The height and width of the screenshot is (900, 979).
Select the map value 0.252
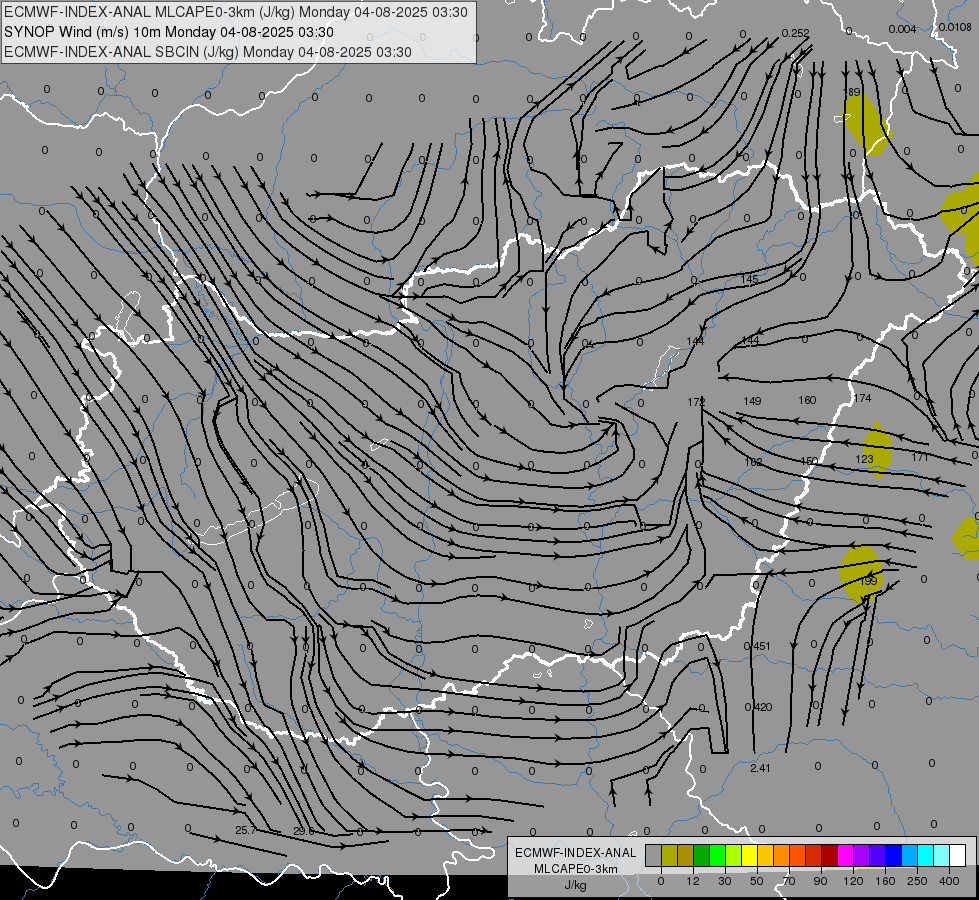[795, 33]
